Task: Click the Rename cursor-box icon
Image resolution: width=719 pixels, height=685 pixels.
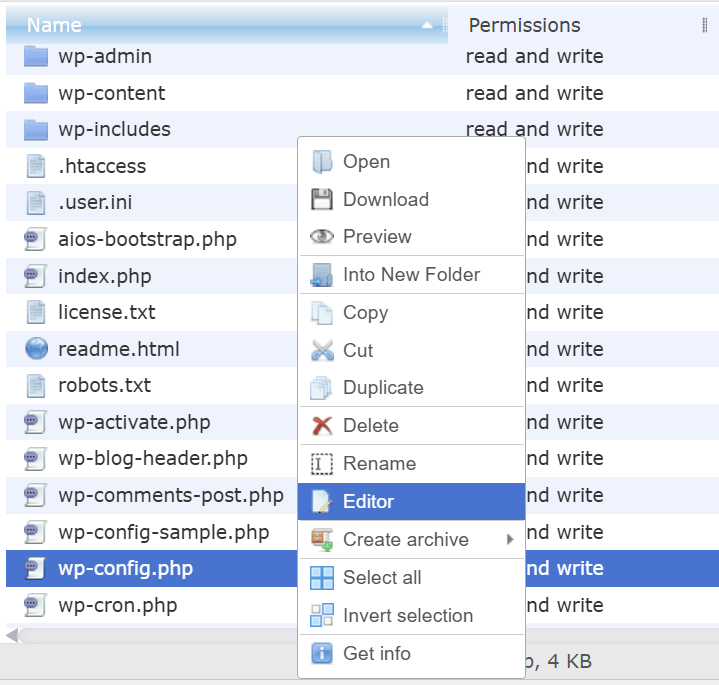Action: (322, 464)
